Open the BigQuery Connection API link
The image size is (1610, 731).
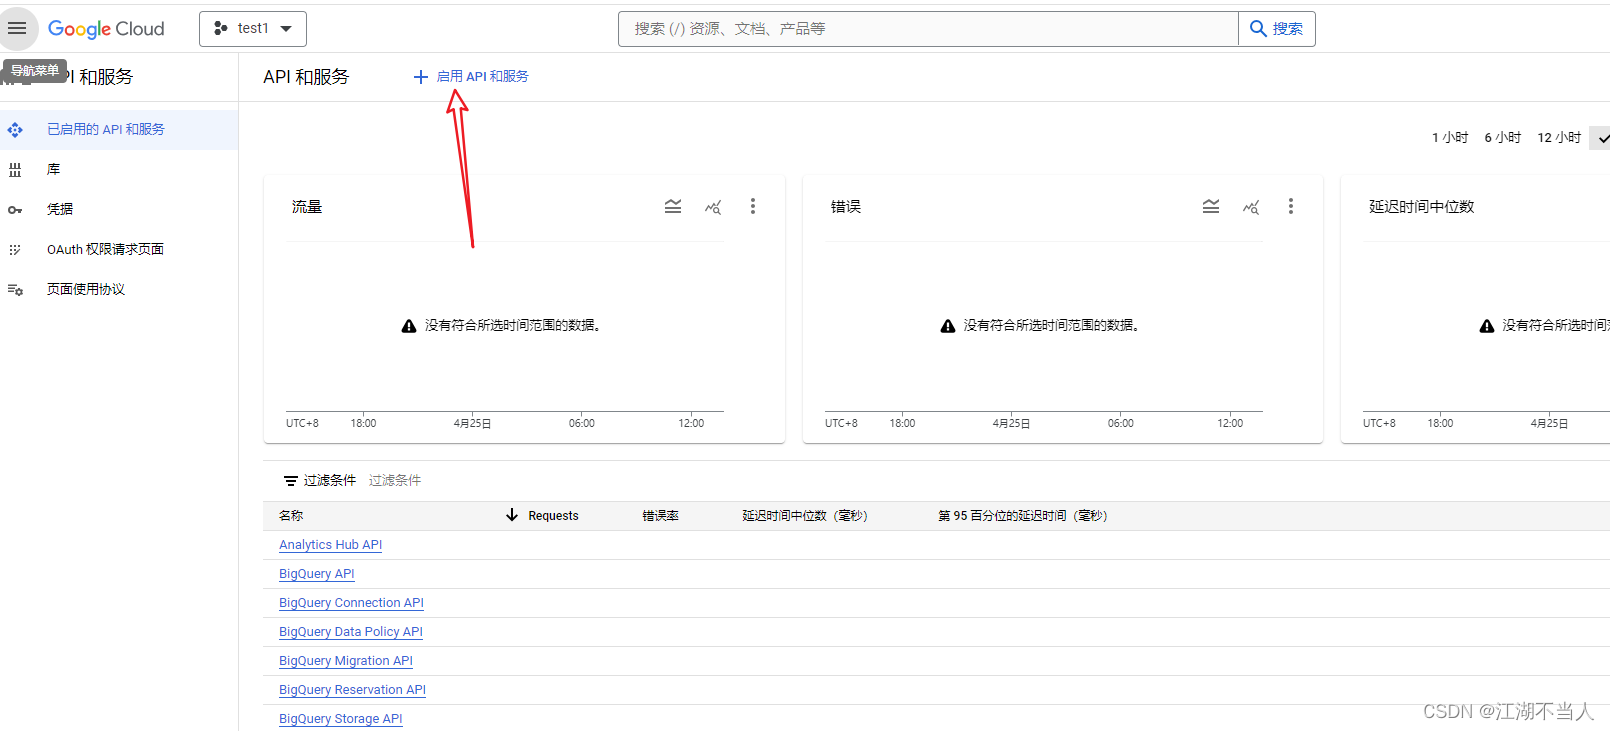tap(351, 603)
